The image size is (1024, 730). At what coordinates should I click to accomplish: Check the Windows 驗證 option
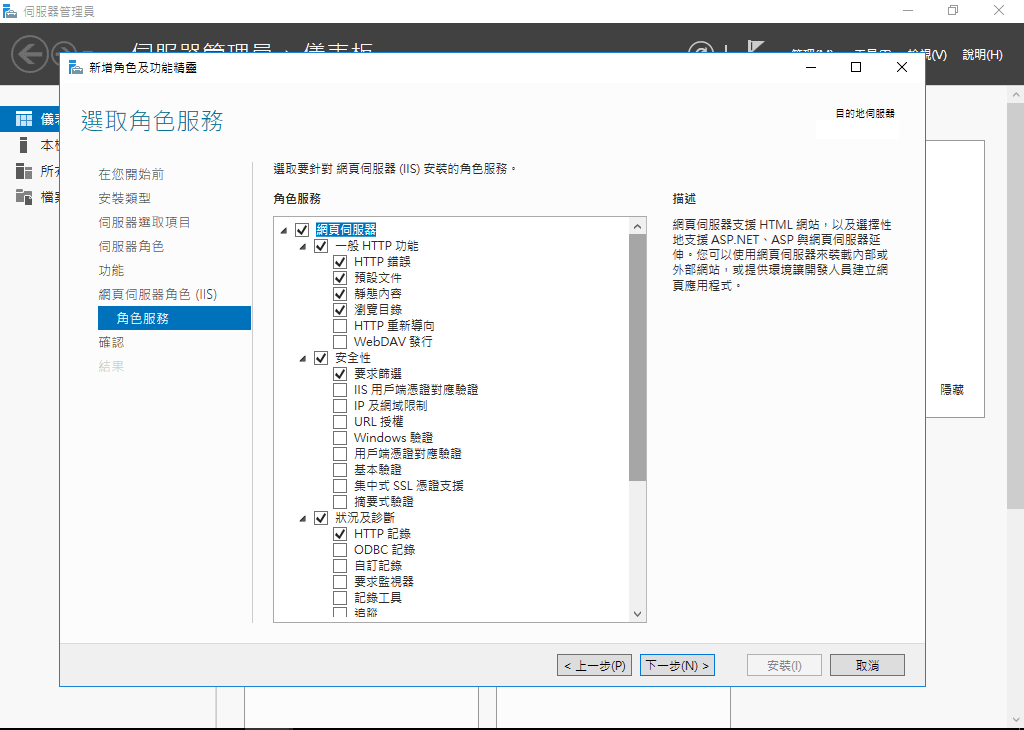[x=340, y=438]
